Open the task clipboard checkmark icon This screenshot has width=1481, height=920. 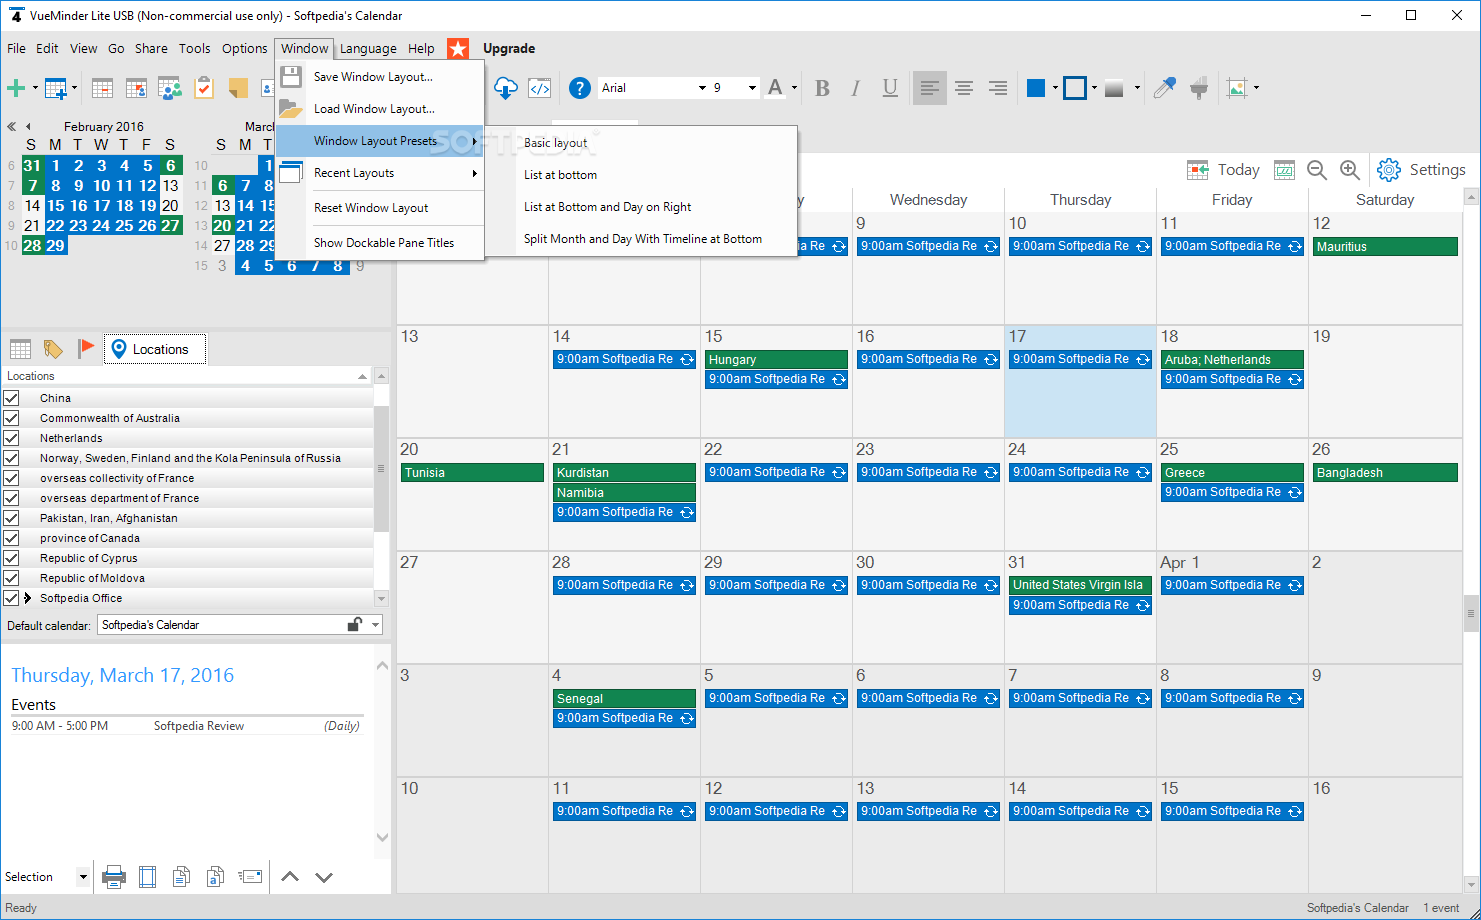click(x=203, y=88)
